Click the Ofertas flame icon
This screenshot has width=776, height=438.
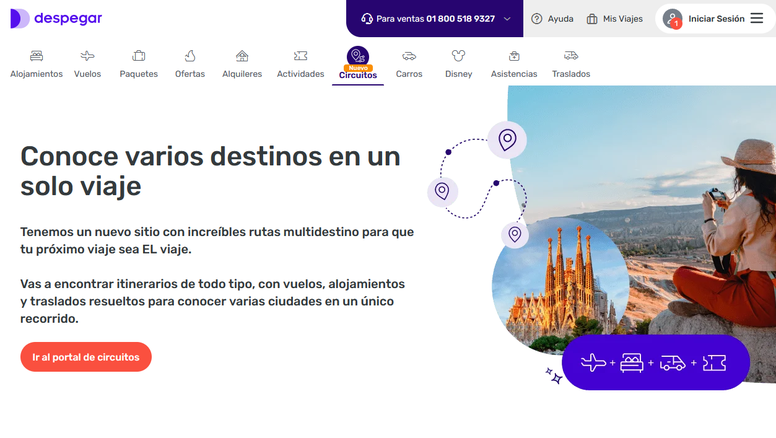click(x=190, y=55)
